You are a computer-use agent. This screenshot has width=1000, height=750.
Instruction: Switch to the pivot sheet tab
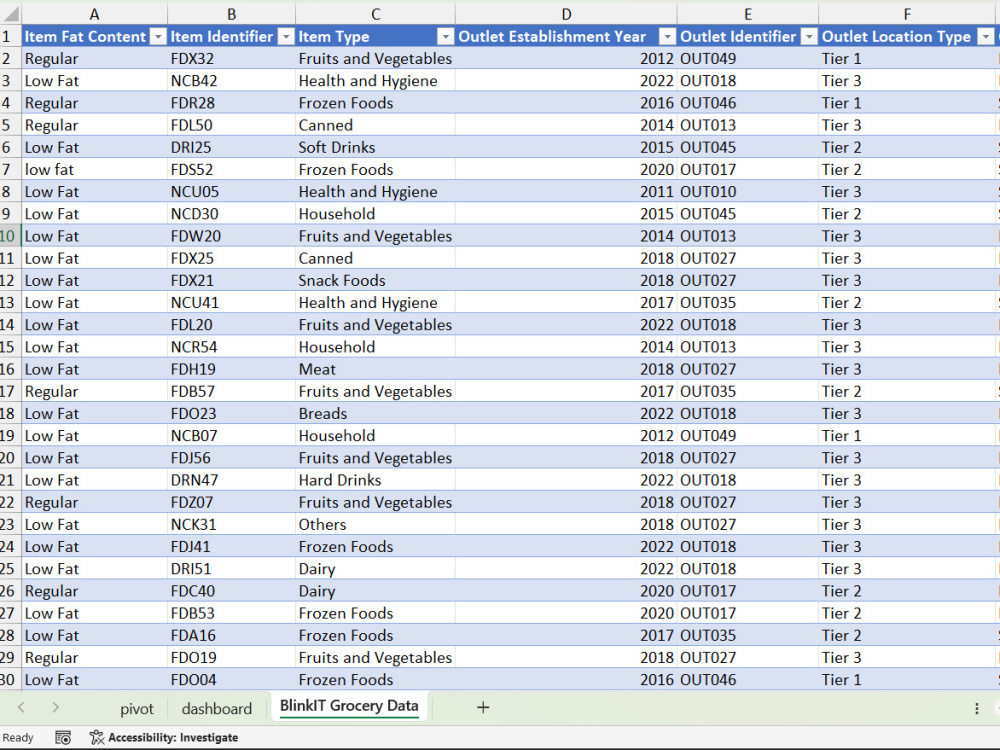pyautogui.click(x=136, y=709)
